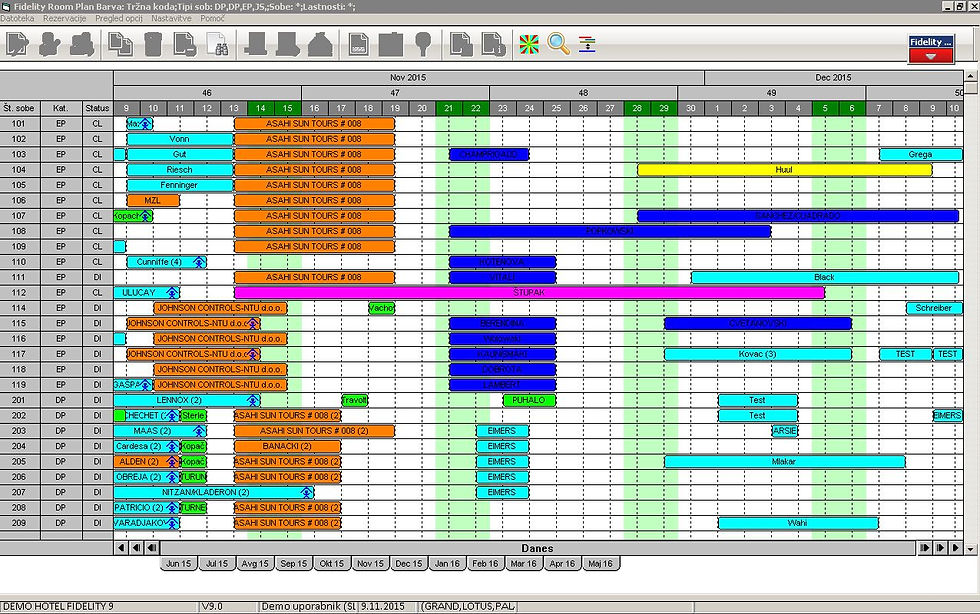Viewport: 980px width, 614px height.
Task: Open the colorful starburst color settings icon
Action: pos(529,44)
